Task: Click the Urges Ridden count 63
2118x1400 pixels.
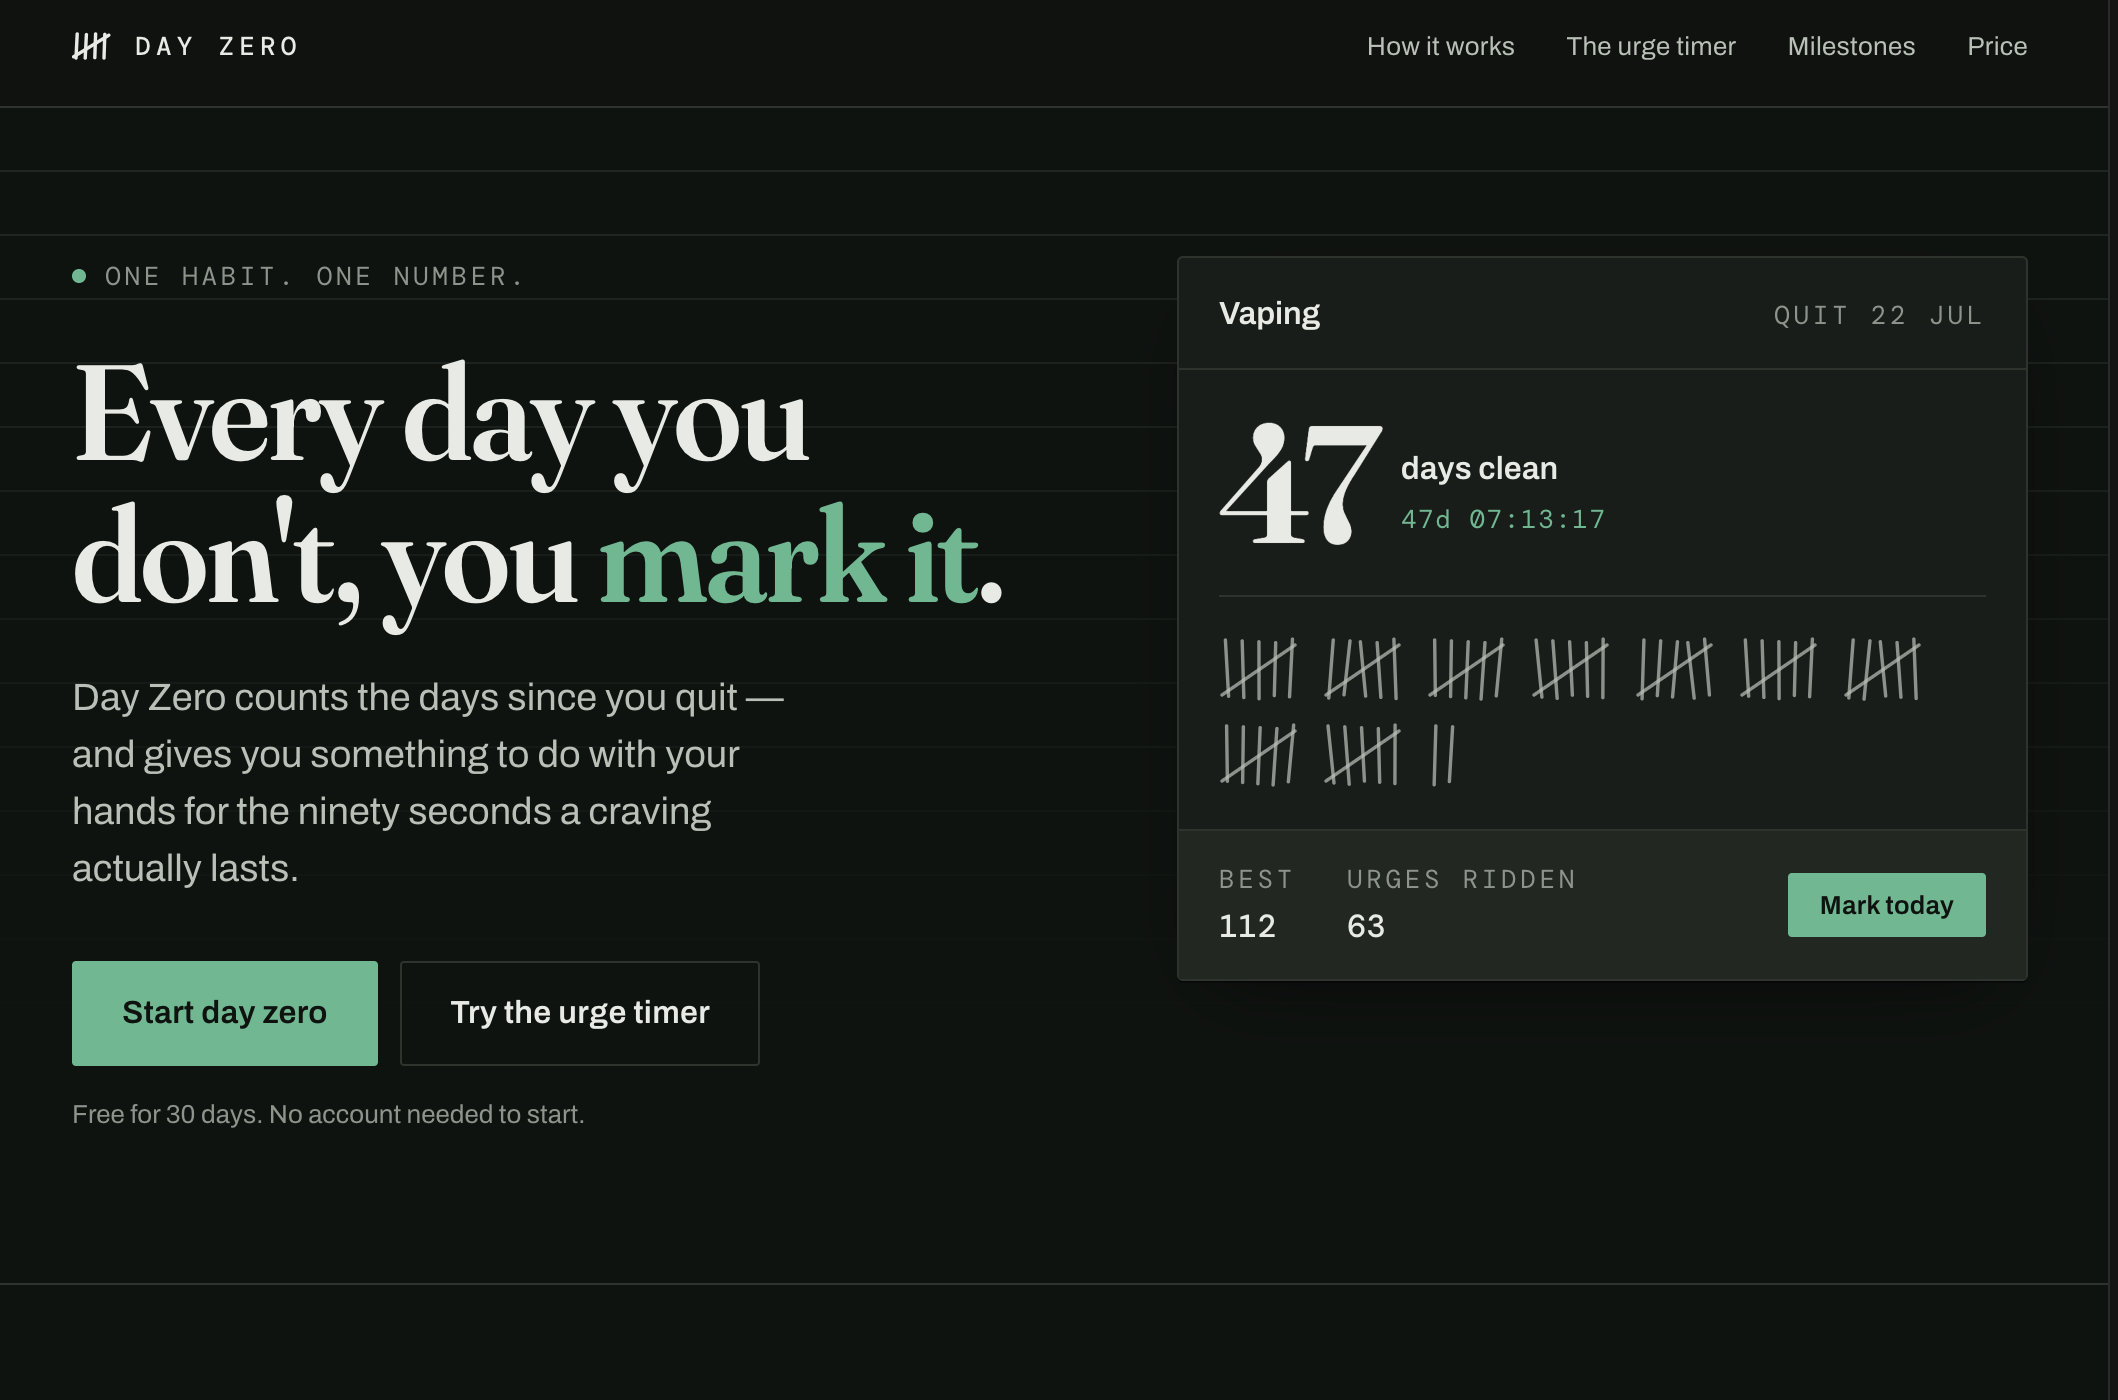Action: (x=1365, y=926)
